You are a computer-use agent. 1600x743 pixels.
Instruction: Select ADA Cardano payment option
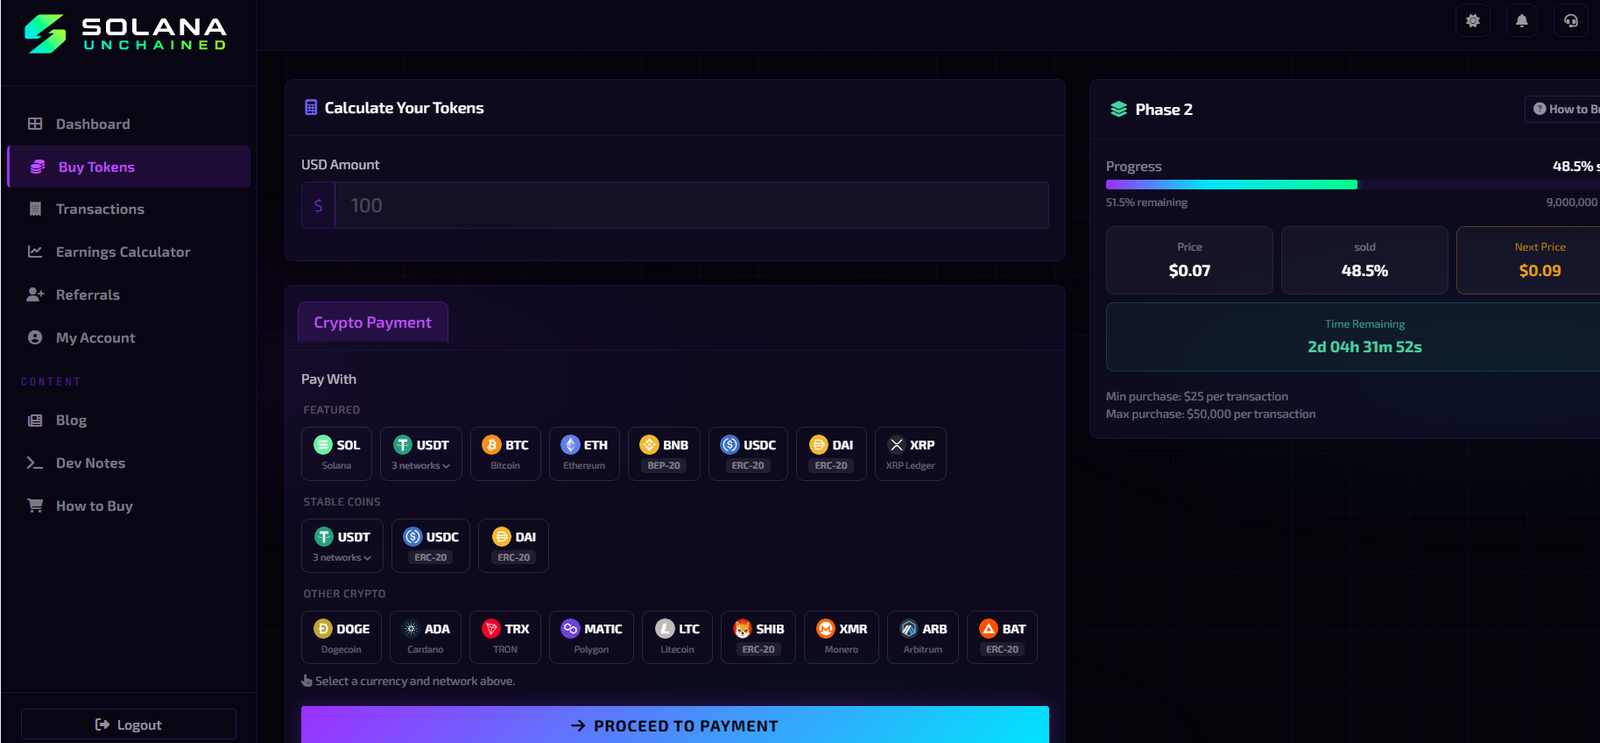click(425, 638)
